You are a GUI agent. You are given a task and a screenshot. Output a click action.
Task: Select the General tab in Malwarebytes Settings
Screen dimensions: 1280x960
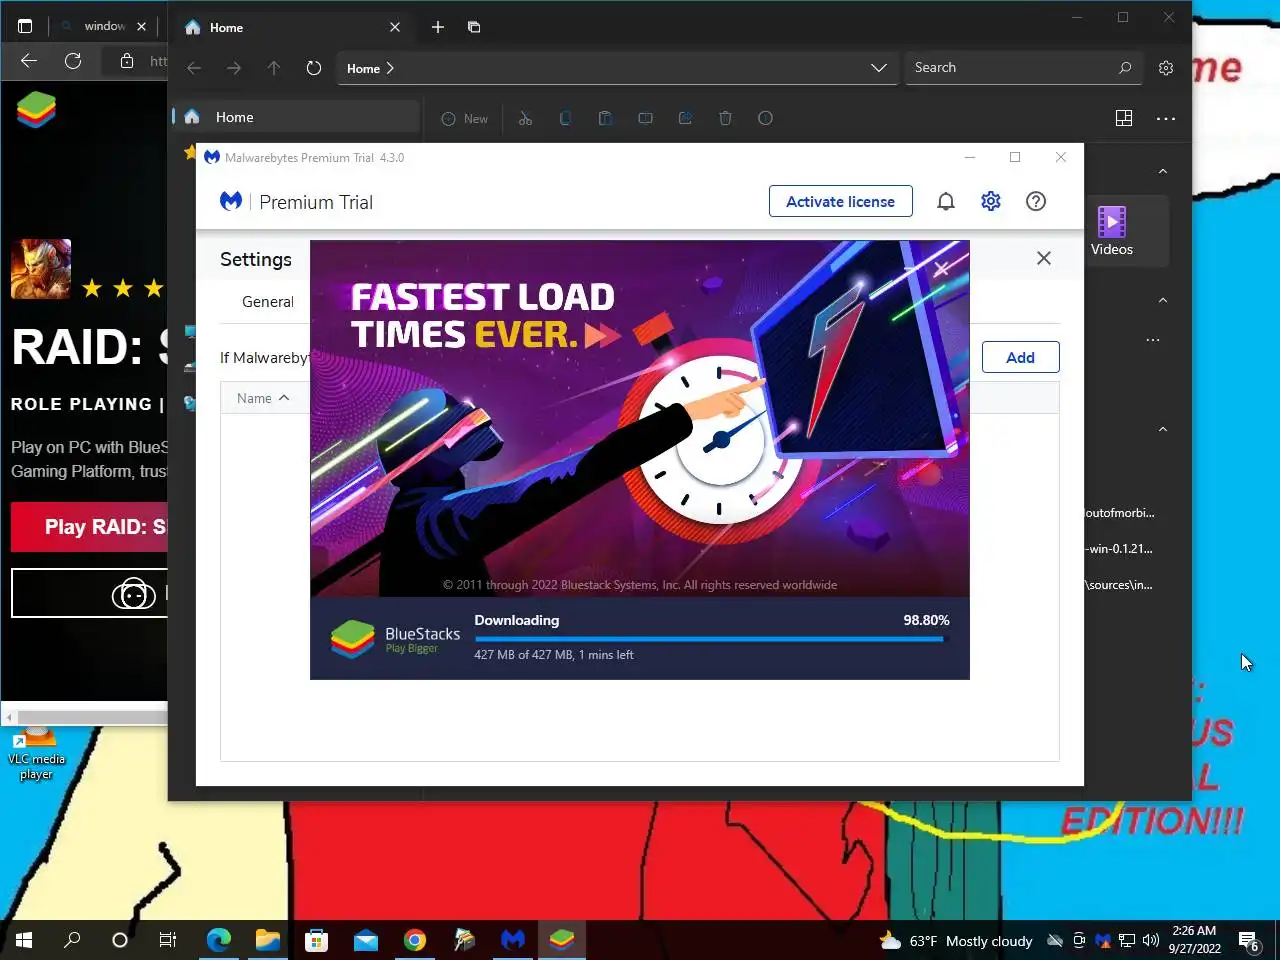click(267, 301)
